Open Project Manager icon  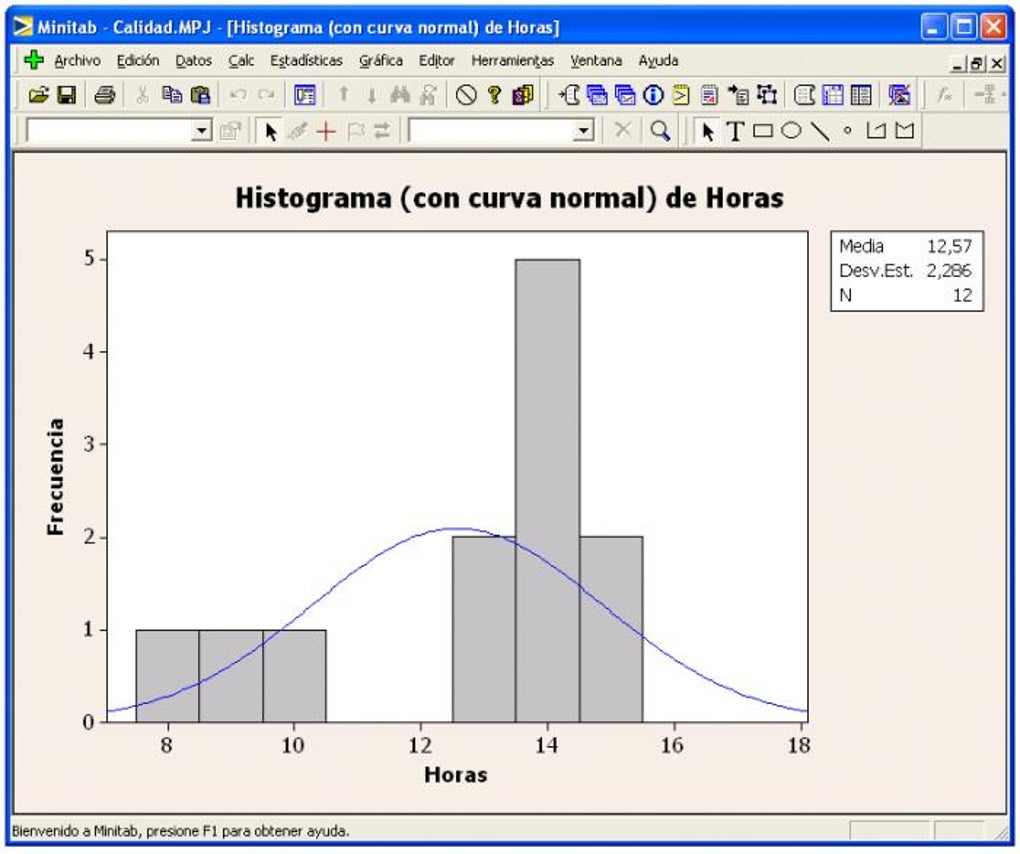pyautogui.click(x=861, y=96)
